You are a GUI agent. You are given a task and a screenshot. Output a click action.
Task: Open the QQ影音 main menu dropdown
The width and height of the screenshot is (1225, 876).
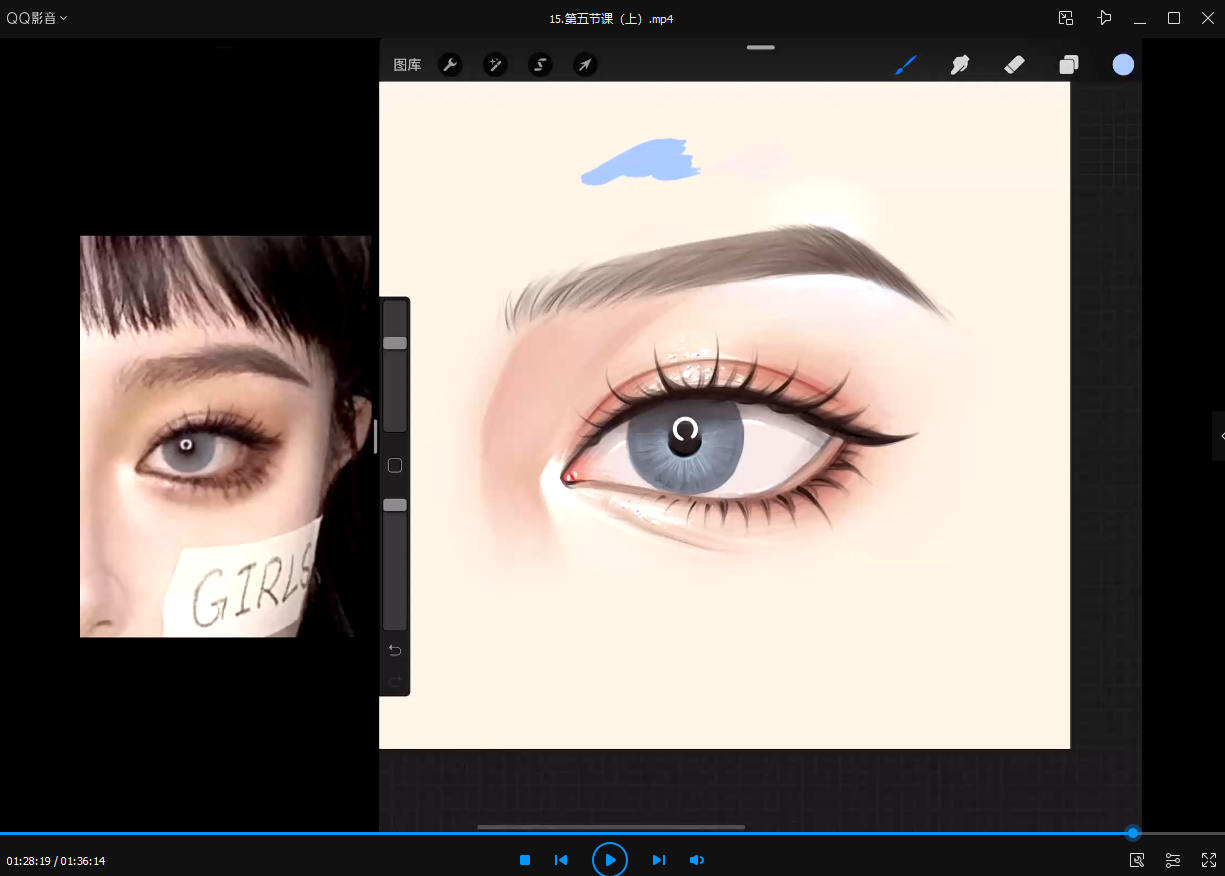click(x=37, y=18)
